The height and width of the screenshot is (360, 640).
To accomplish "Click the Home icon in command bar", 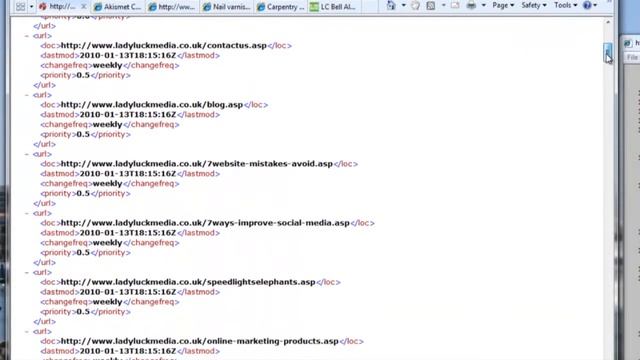I will [x=391, y=5].
